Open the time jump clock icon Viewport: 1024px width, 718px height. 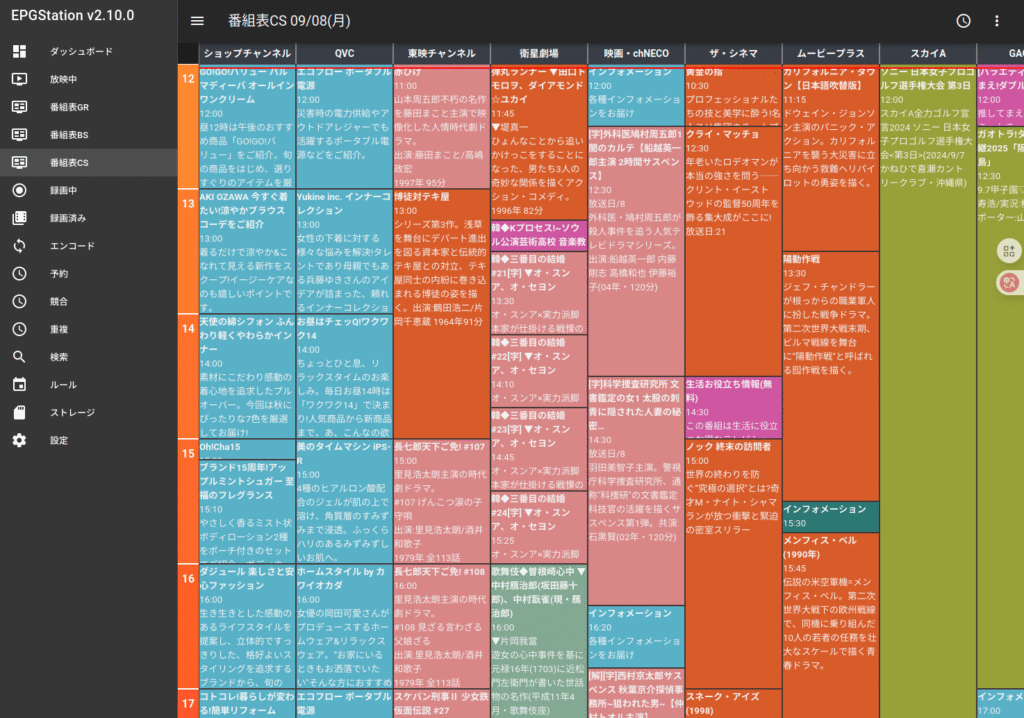[963, 21]
